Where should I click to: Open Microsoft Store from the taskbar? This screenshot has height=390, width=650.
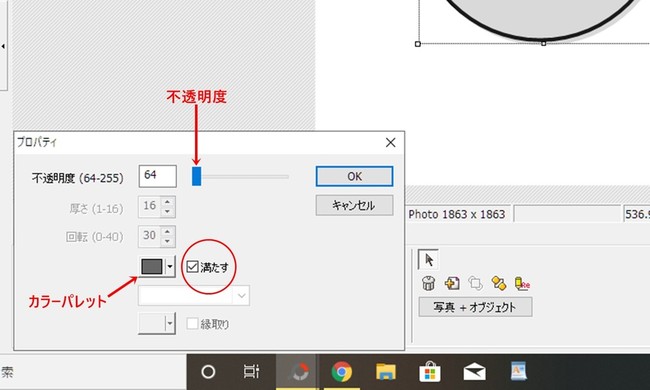(430, 371)
